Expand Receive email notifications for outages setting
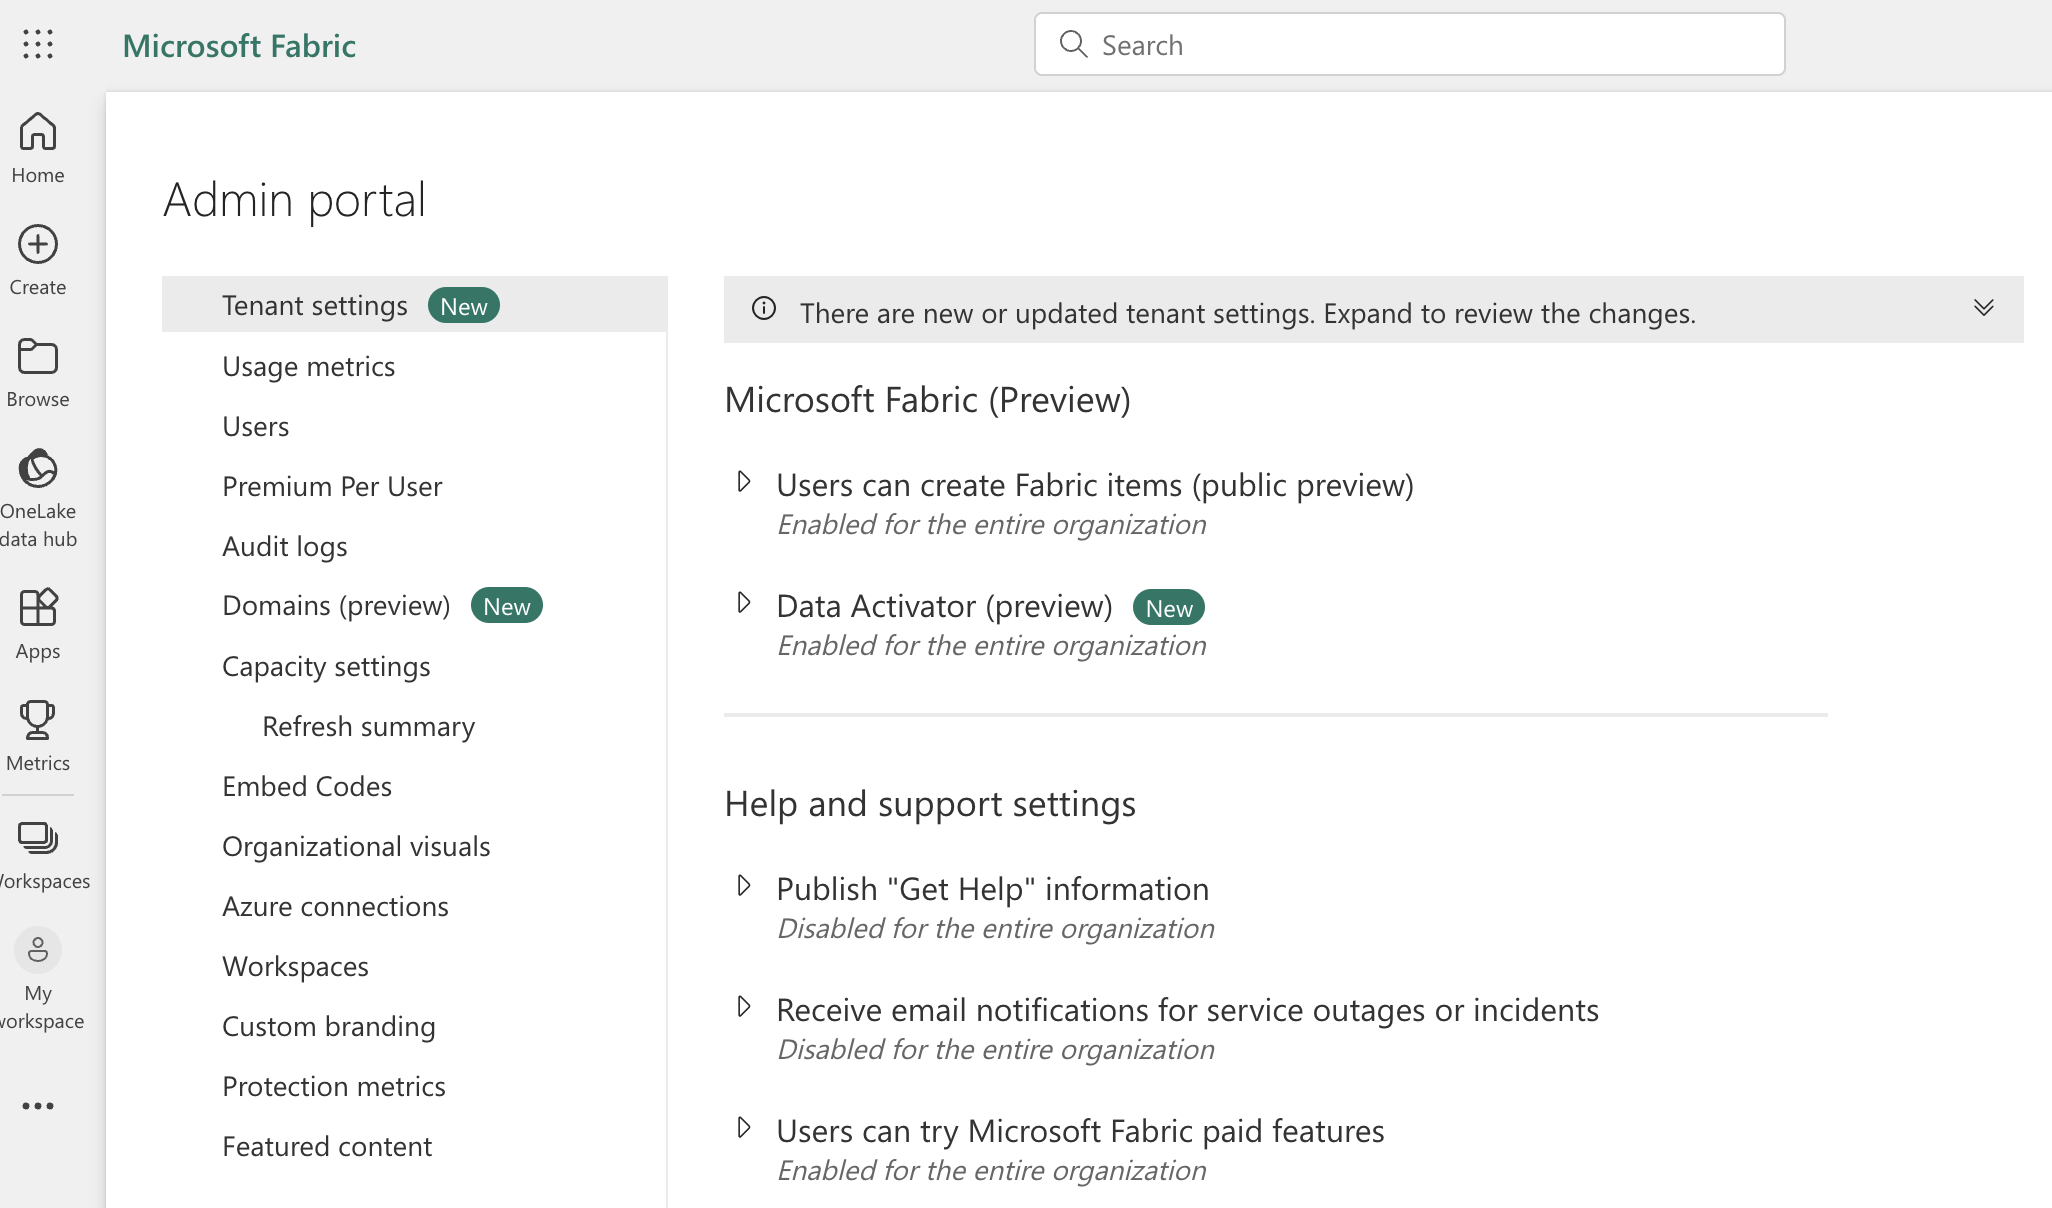 (x=744, y=1007)
